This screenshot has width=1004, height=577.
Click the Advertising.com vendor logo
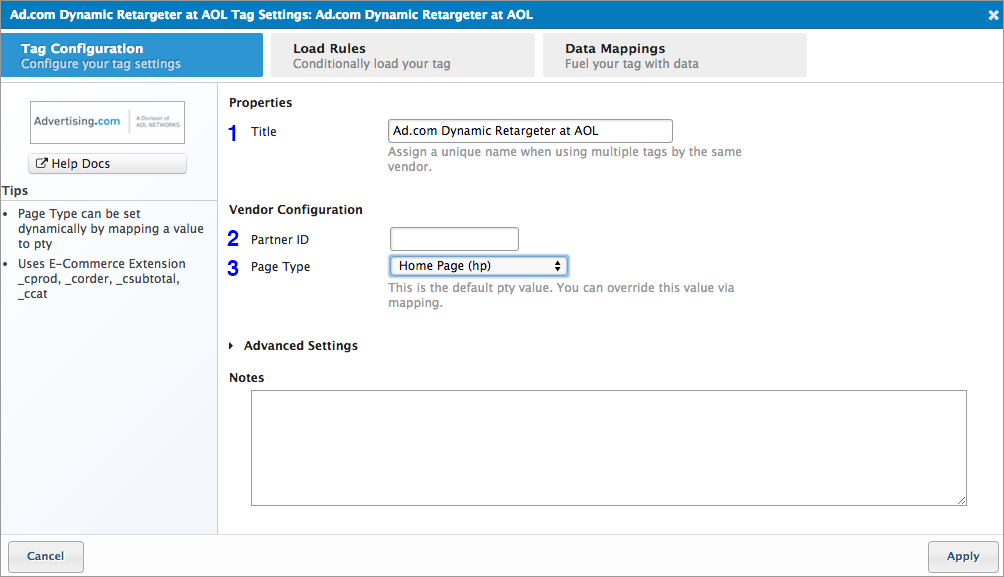107,121
